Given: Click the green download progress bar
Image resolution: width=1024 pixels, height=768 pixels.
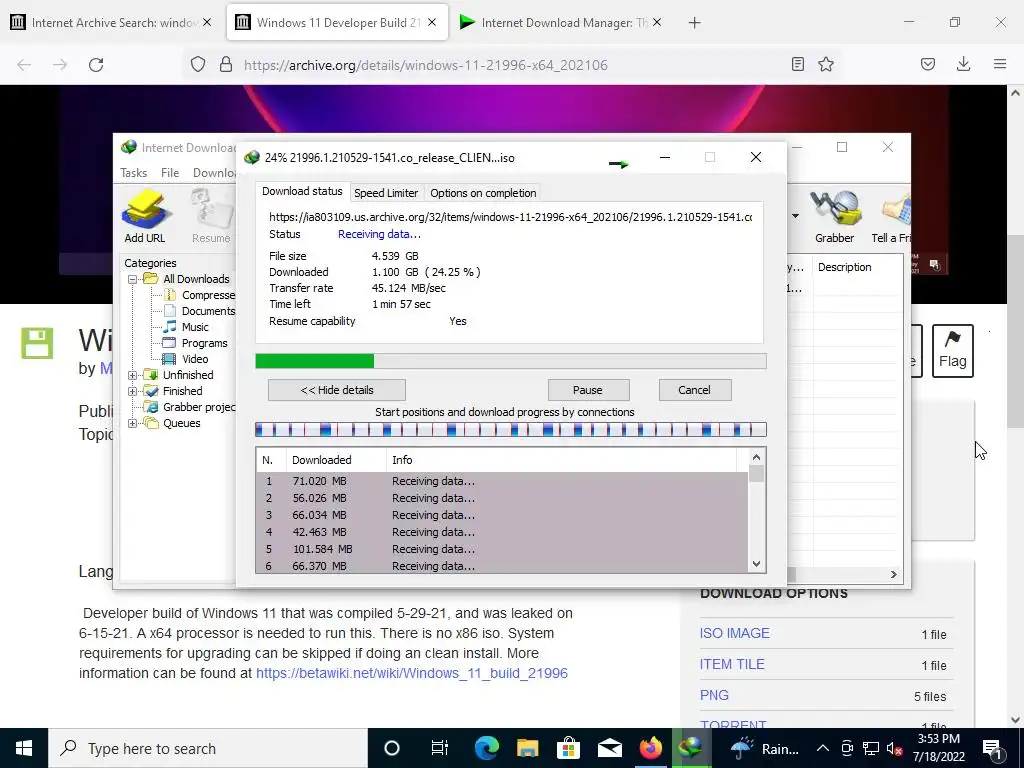Looking at the screenshot, I should point(511,361).
